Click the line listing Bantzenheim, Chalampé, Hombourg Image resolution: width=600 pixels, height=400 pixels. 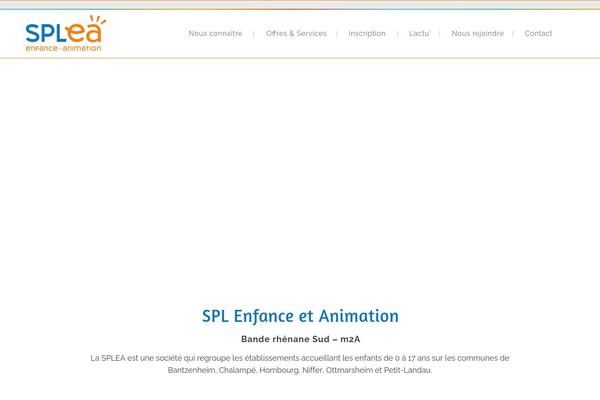point(300,370)
